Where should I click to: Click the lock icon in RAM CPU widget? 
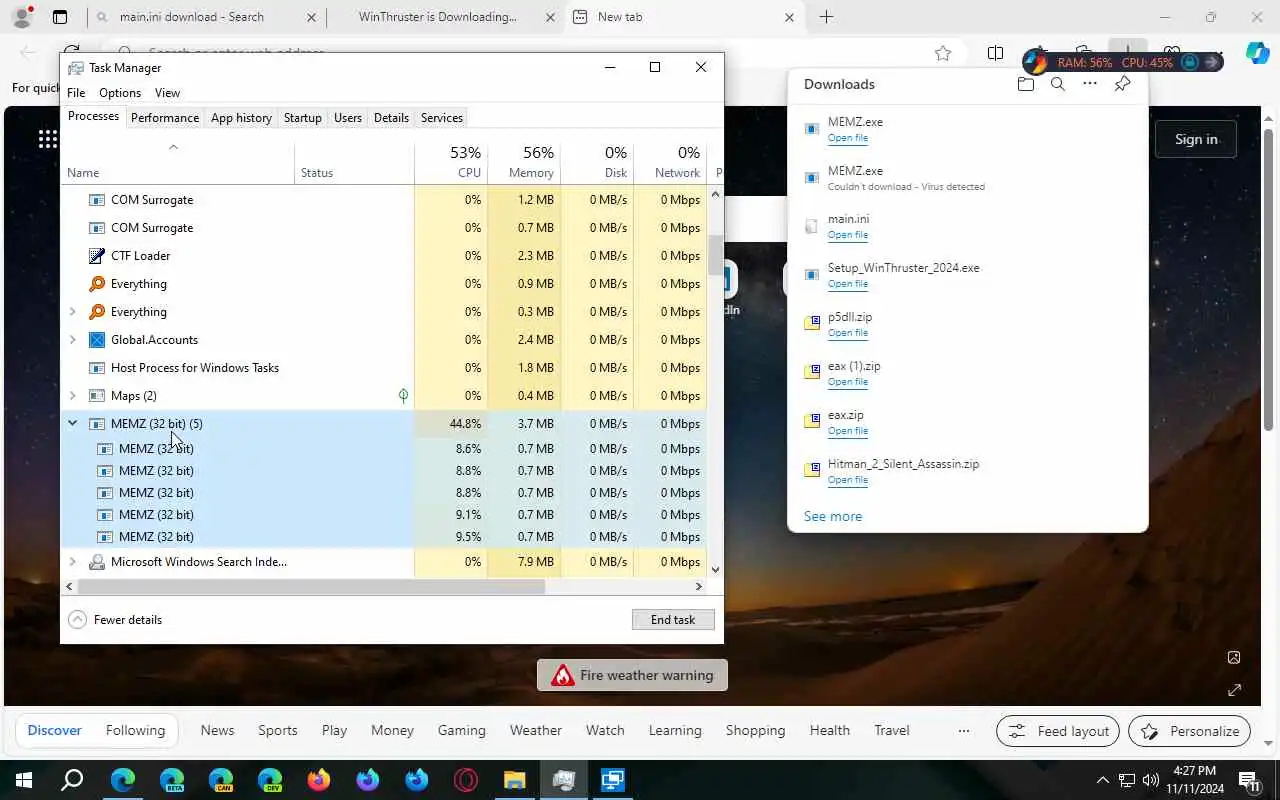tap(1189, 62)
